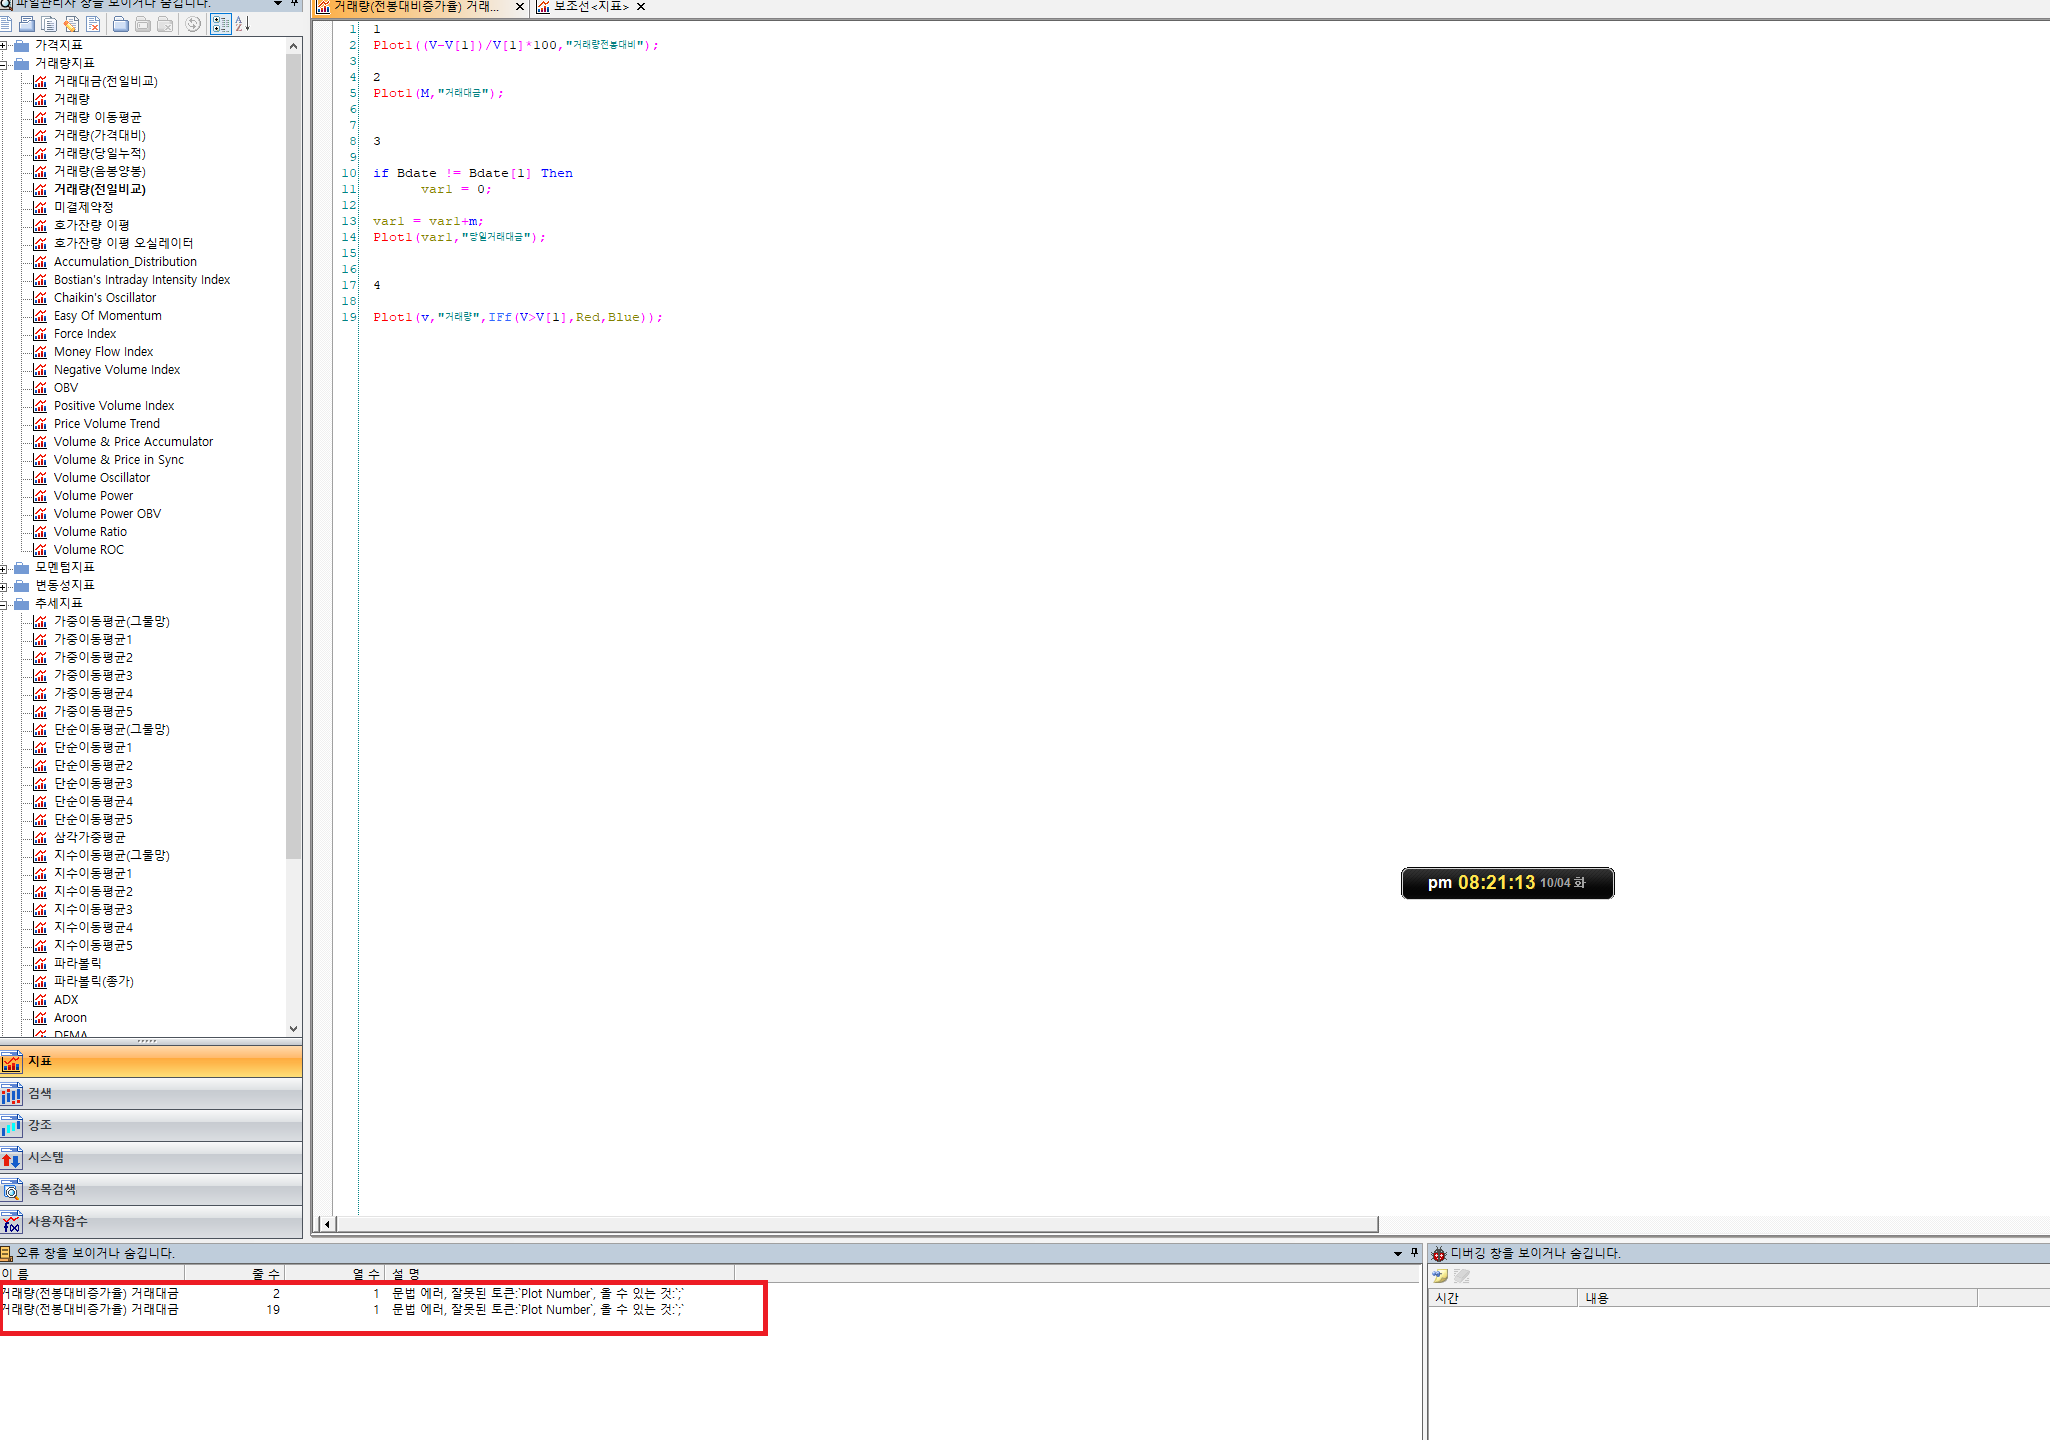Click the delete file icon with red X

pos(93,24)
